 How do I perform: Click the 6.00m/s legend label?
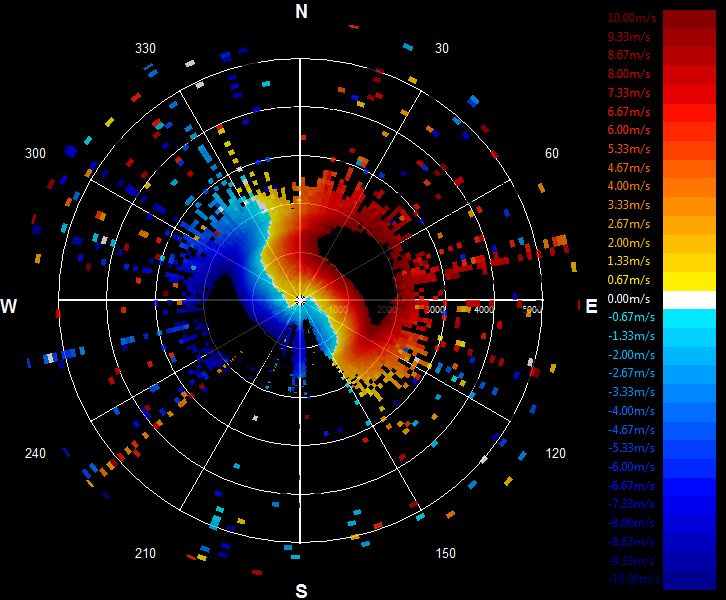click(629, 130)
